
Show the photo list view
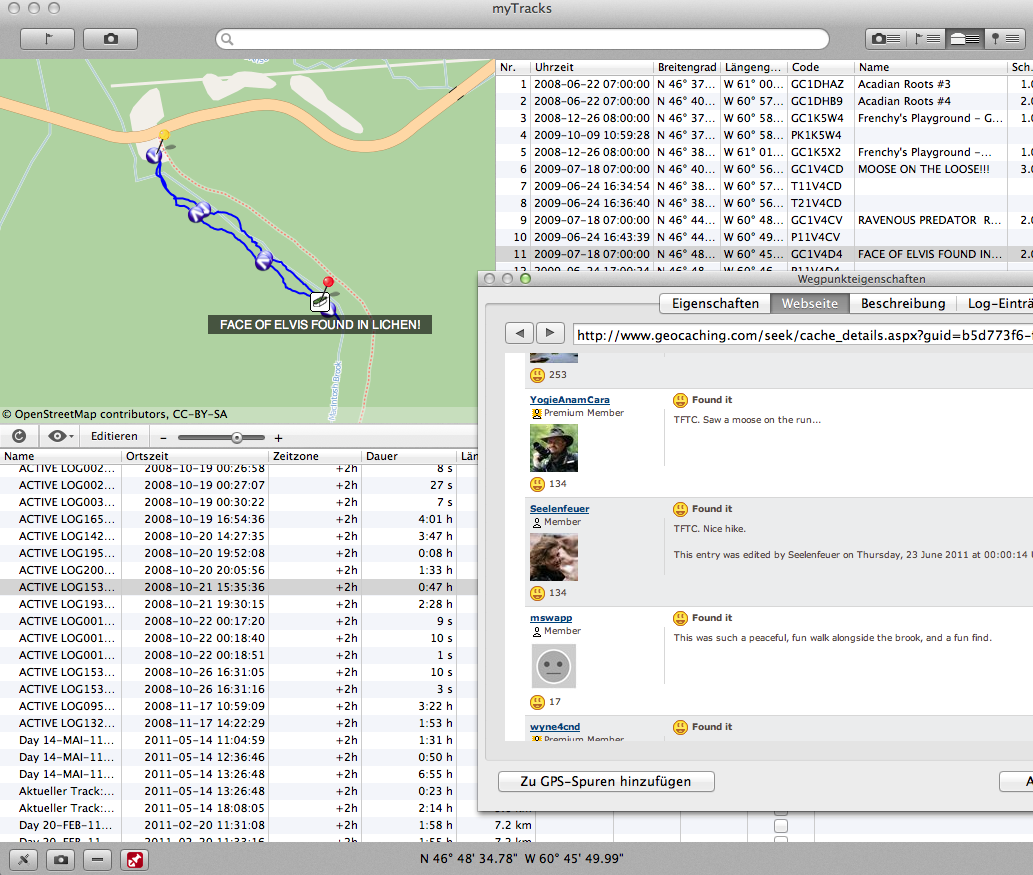pos(885,39)
